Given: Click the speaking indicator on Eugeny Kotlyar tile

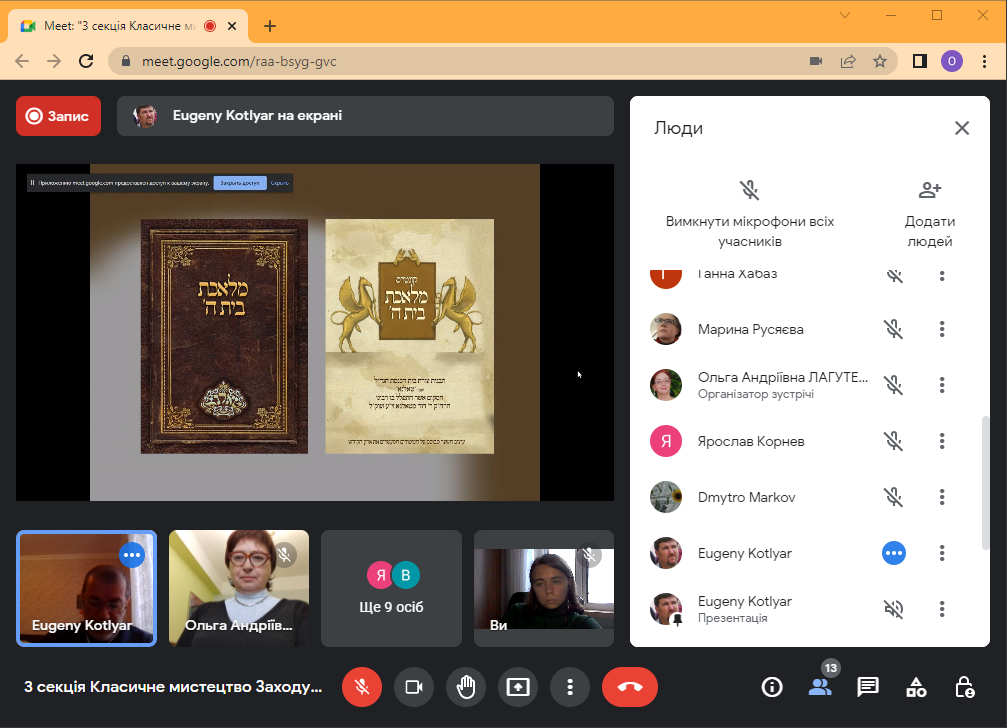Looking at the screenshot, I should (132, 555).
